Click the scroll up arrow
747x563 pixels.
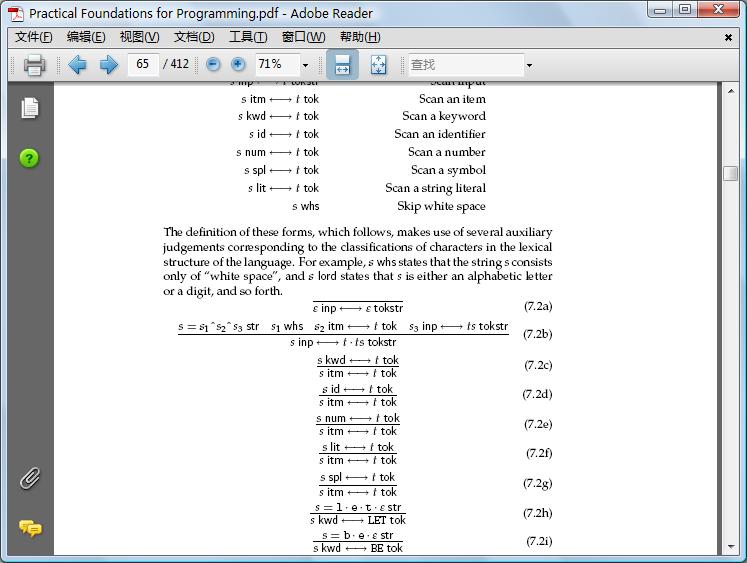click(x=730, y=90)
